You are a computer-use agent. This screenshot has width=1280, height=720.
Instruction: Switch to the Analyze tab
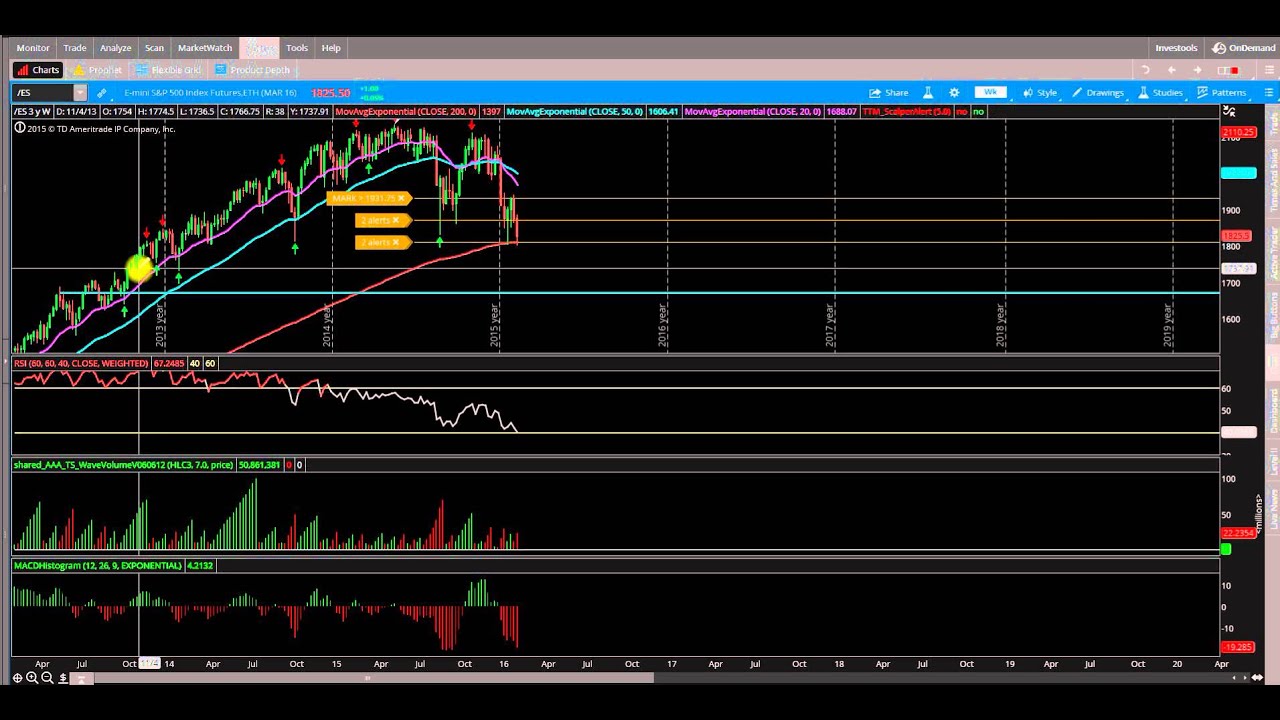point(116,48)
